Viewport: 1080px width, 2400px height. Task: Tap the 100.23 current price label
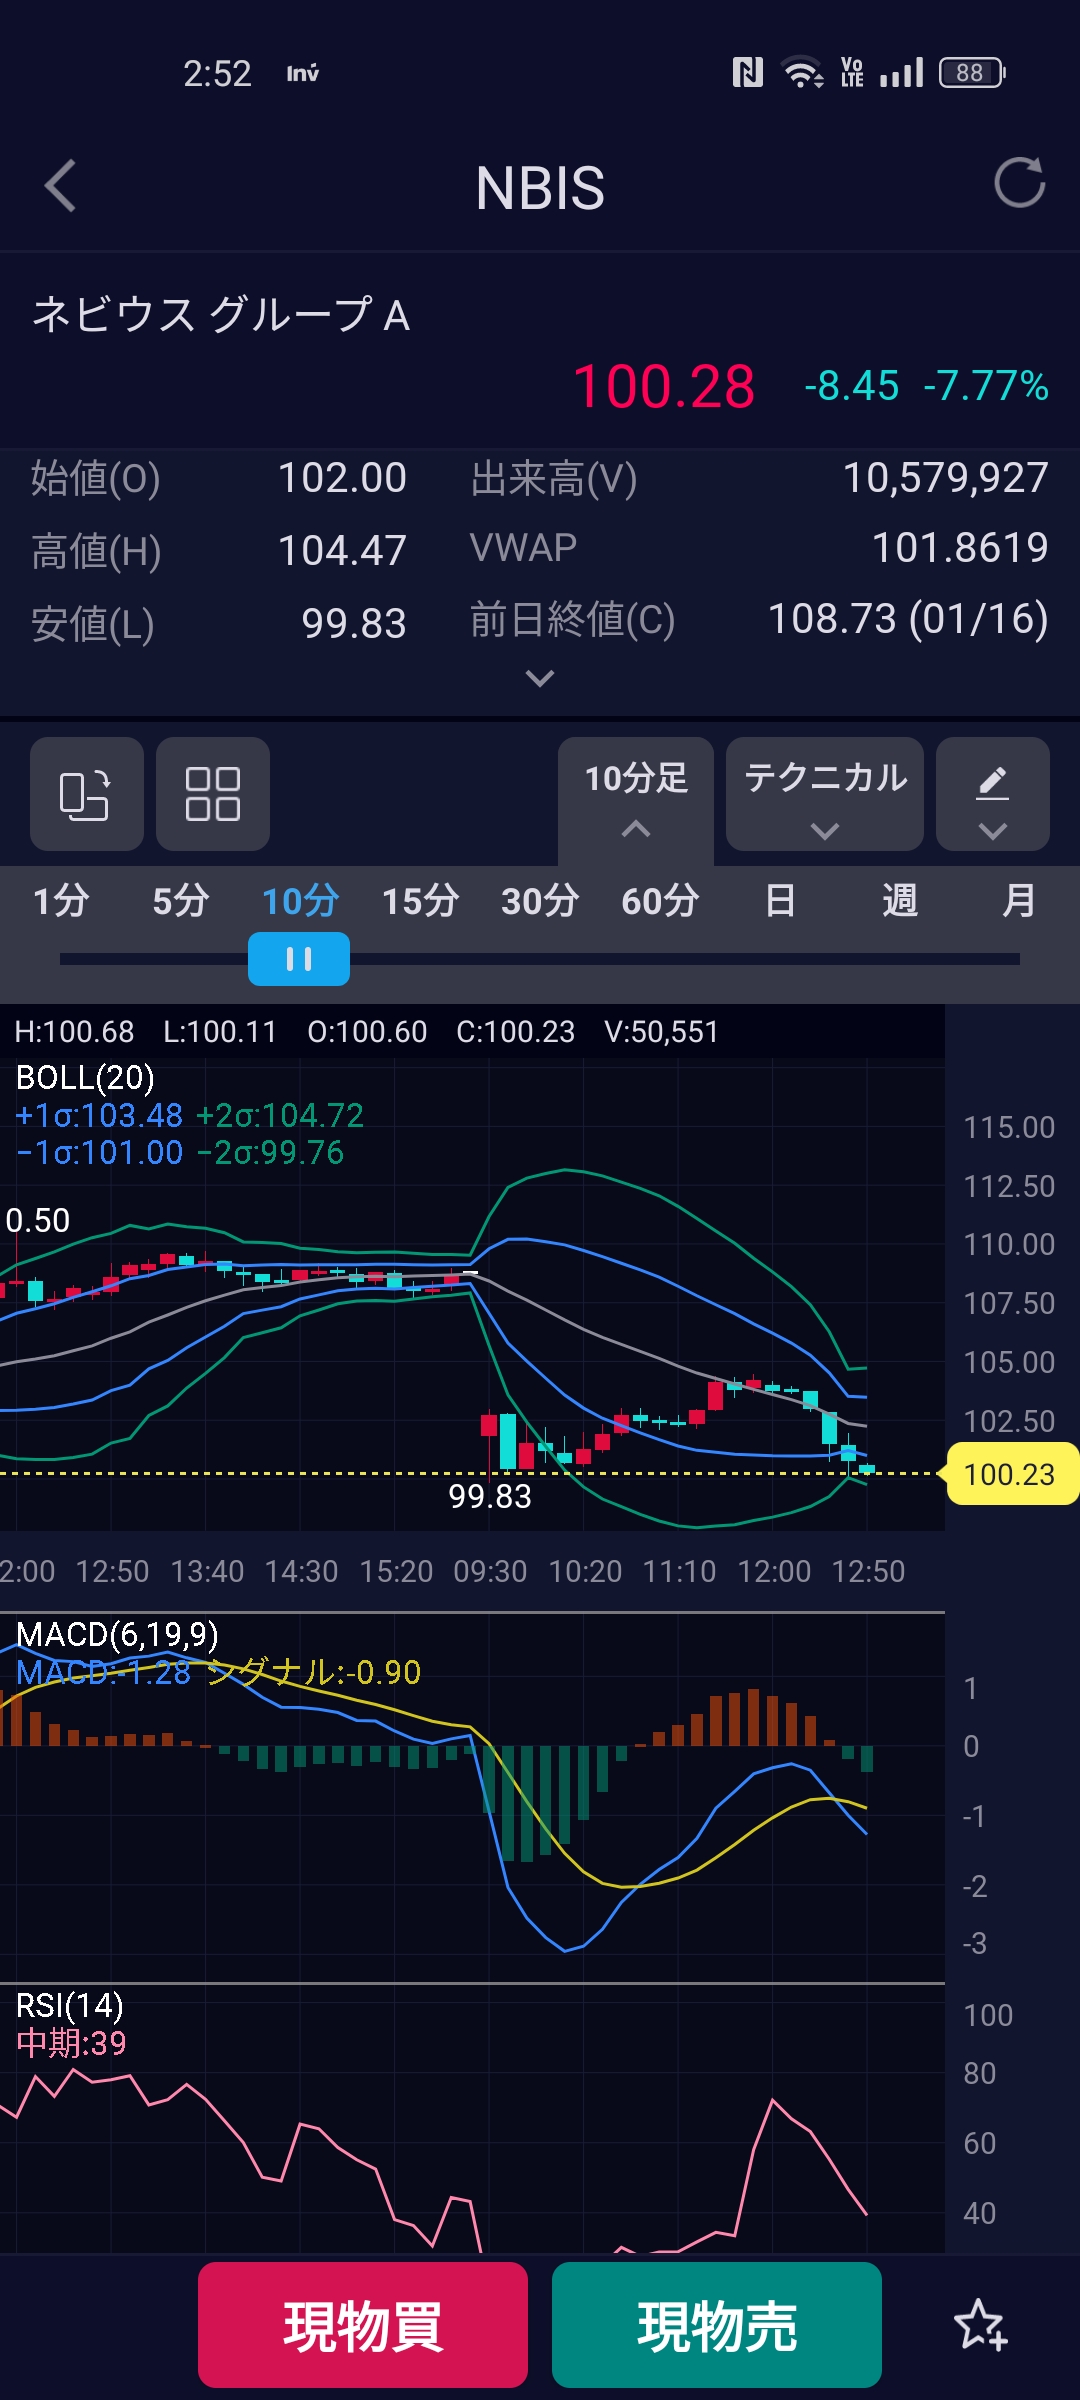1010,1474
